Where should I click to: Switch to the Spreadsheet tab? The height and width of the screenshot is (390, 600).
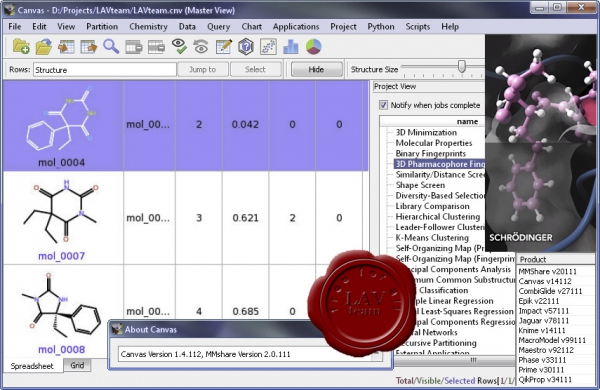32,366
